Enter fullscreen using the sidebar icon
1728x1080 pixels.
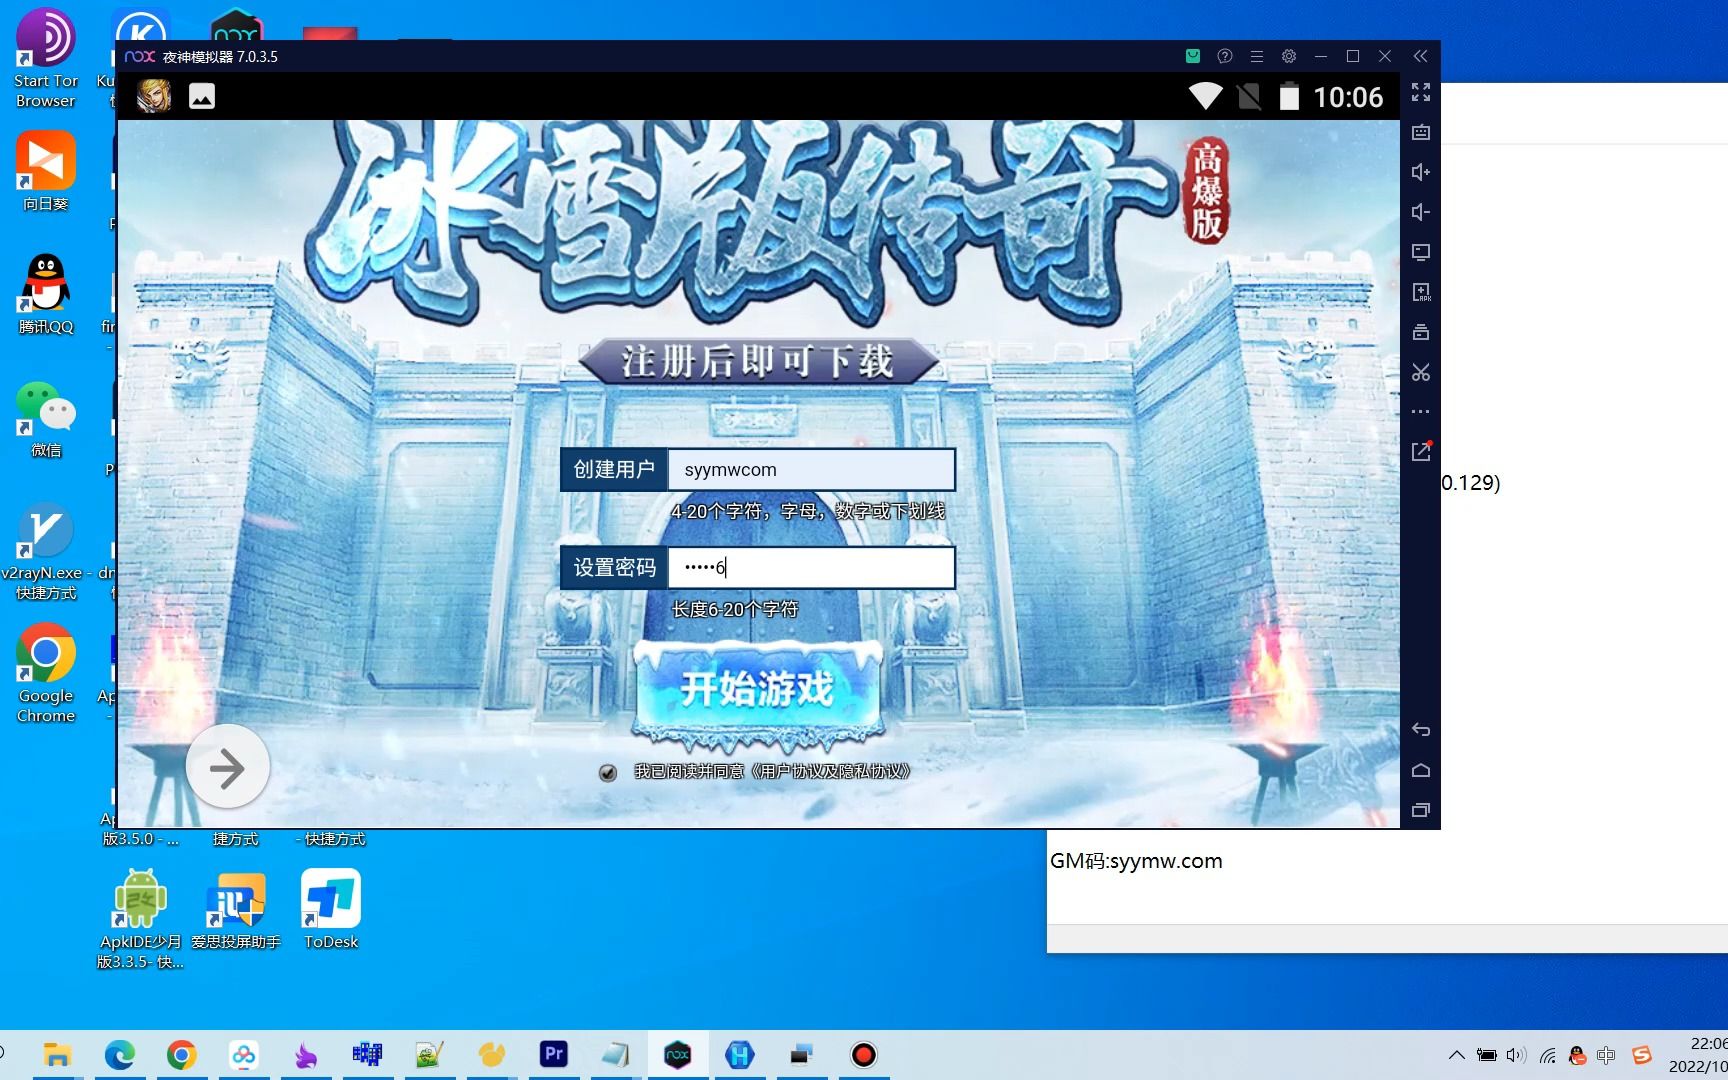coord(1420,93)
